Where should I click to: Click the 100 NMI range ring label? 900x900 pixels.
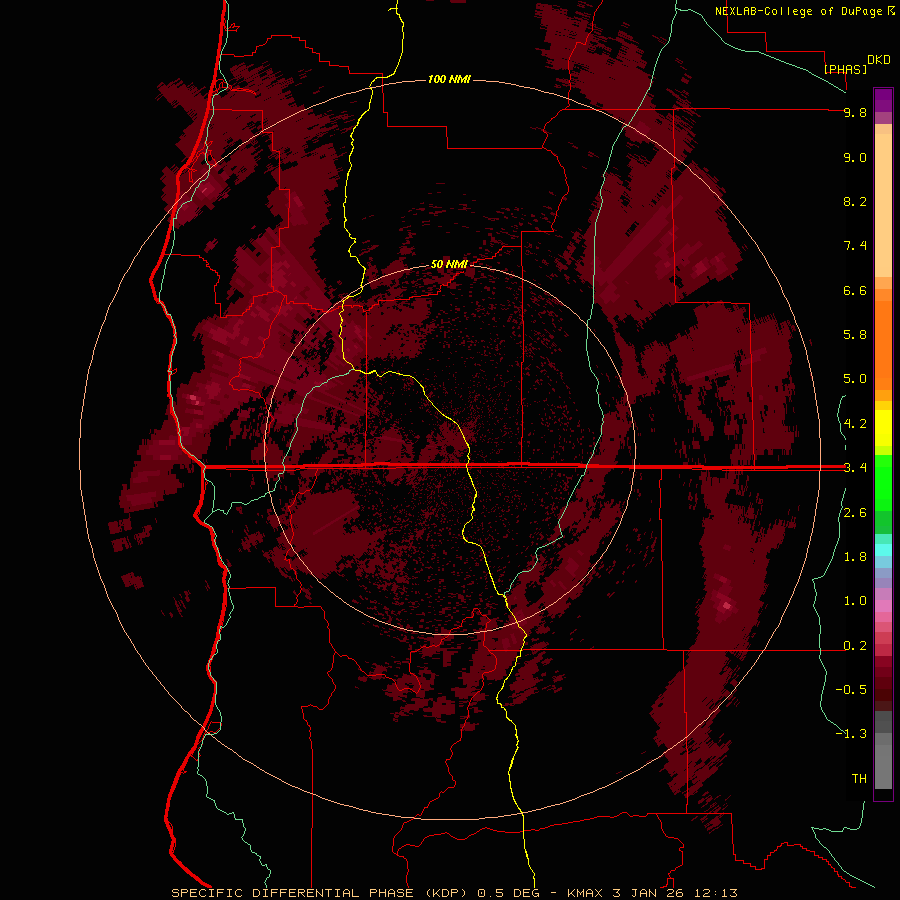449,79
